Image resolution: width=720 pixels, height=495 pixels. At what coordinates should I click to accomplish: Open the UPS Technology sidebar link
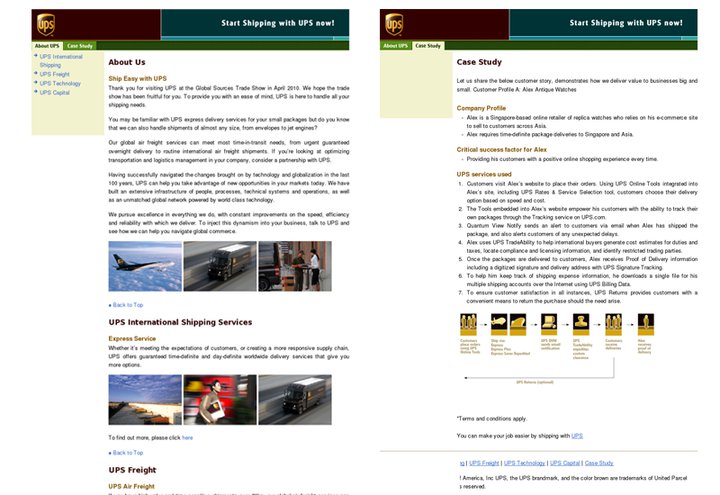coord(60,83)
